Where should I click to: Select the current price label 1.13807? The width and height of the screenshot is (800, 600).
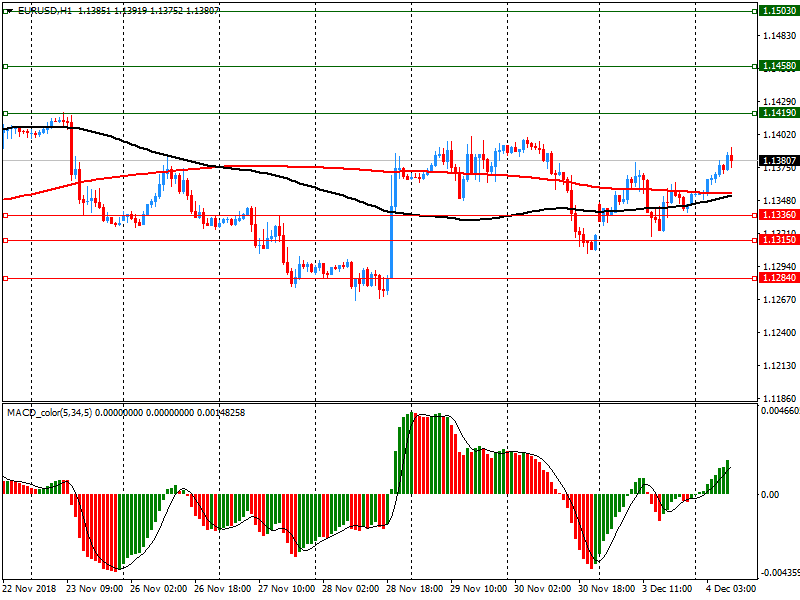[777, 161]
